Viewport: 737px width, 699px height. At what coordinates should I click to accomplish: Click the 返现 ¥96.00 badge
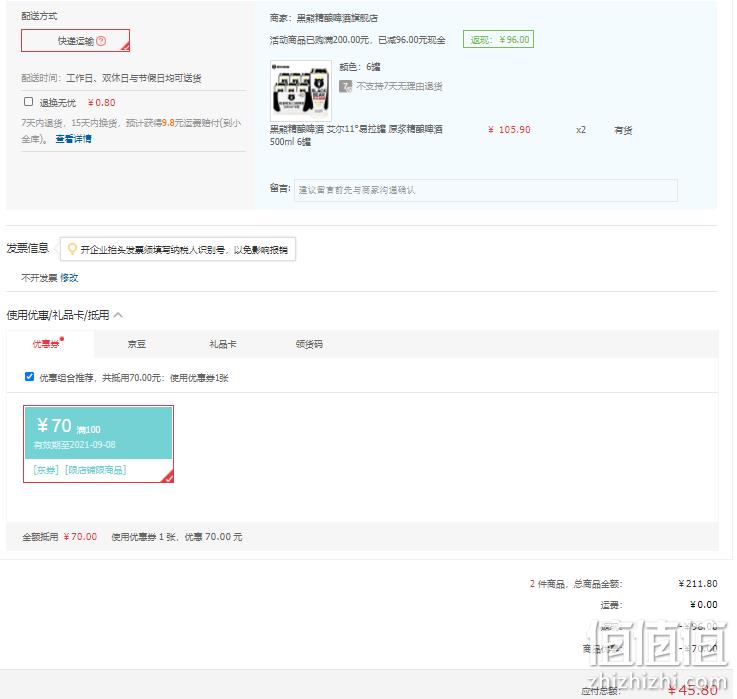click(498, 39)
